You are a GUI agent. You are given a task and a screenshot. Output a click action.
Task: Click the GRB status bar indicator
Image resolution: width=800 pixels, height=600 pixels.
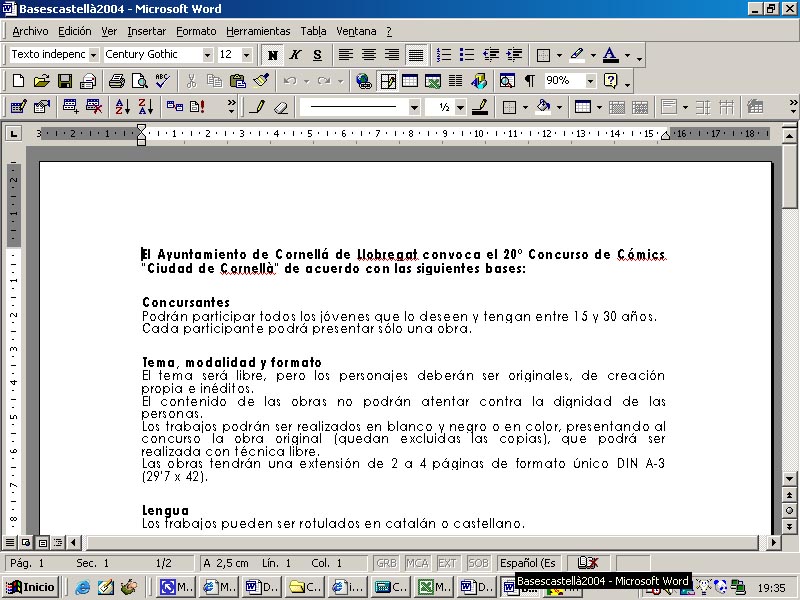click(x=386, y=563)
